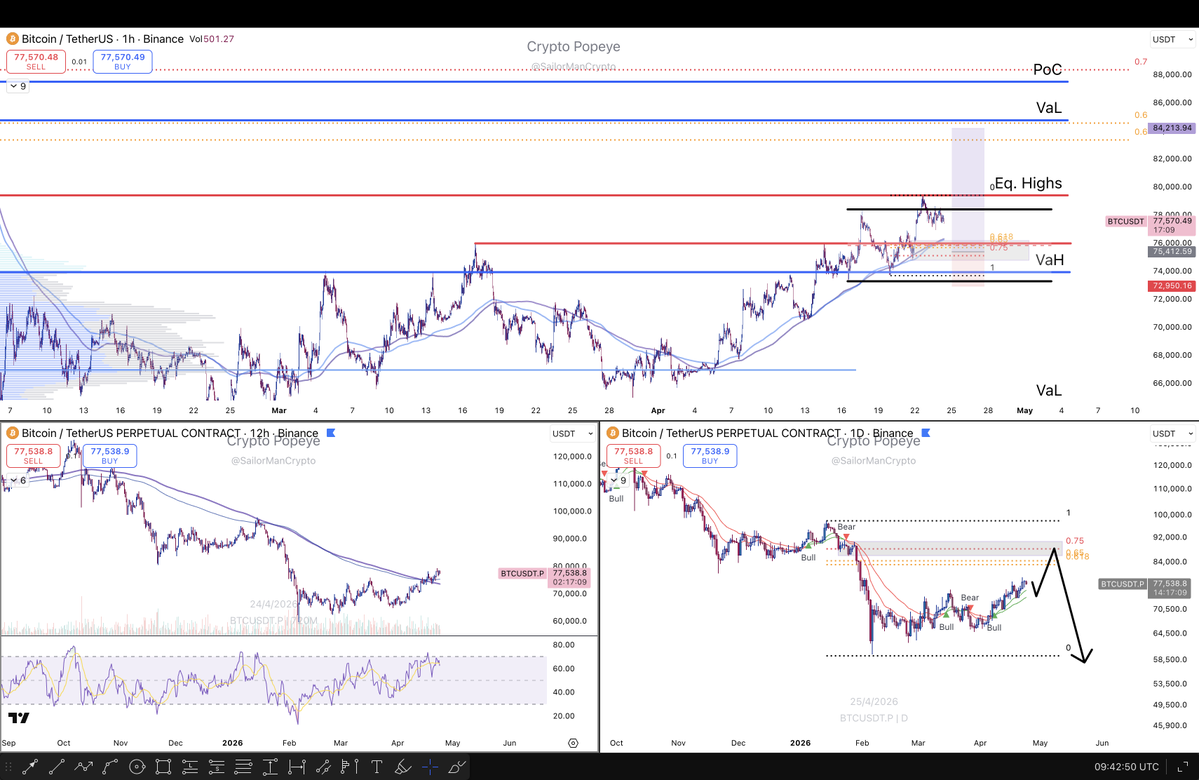Click the BTCUSDT price tag on 1h chart

[1126, 222]
